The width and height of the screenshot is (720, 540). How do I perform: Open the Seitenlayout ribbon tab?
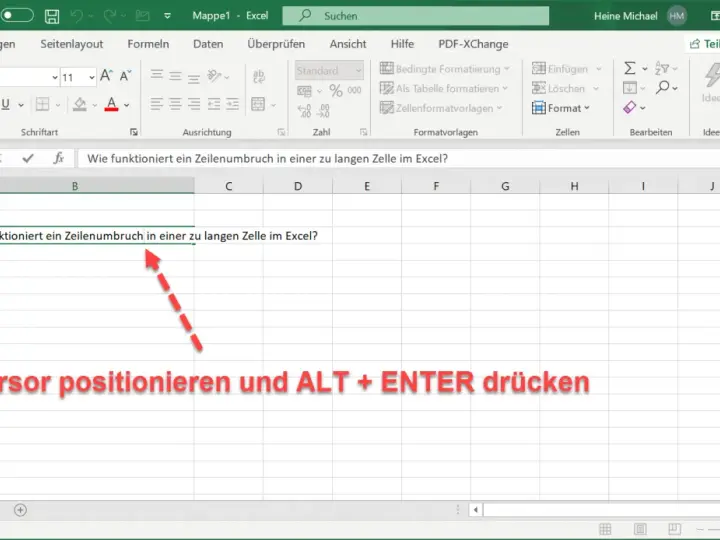click(x=72, y=44)
